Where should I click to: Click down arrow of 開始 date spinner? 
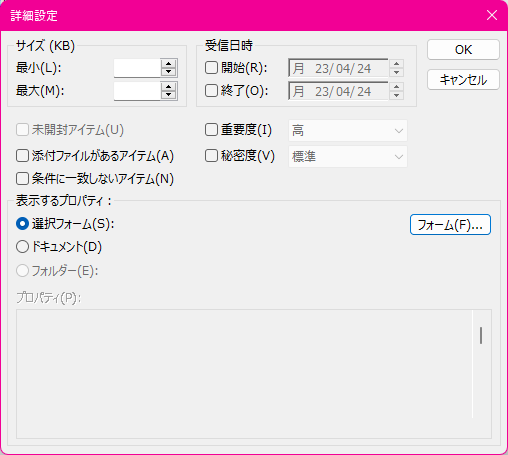pyautogui.click(x=396, y=72)
